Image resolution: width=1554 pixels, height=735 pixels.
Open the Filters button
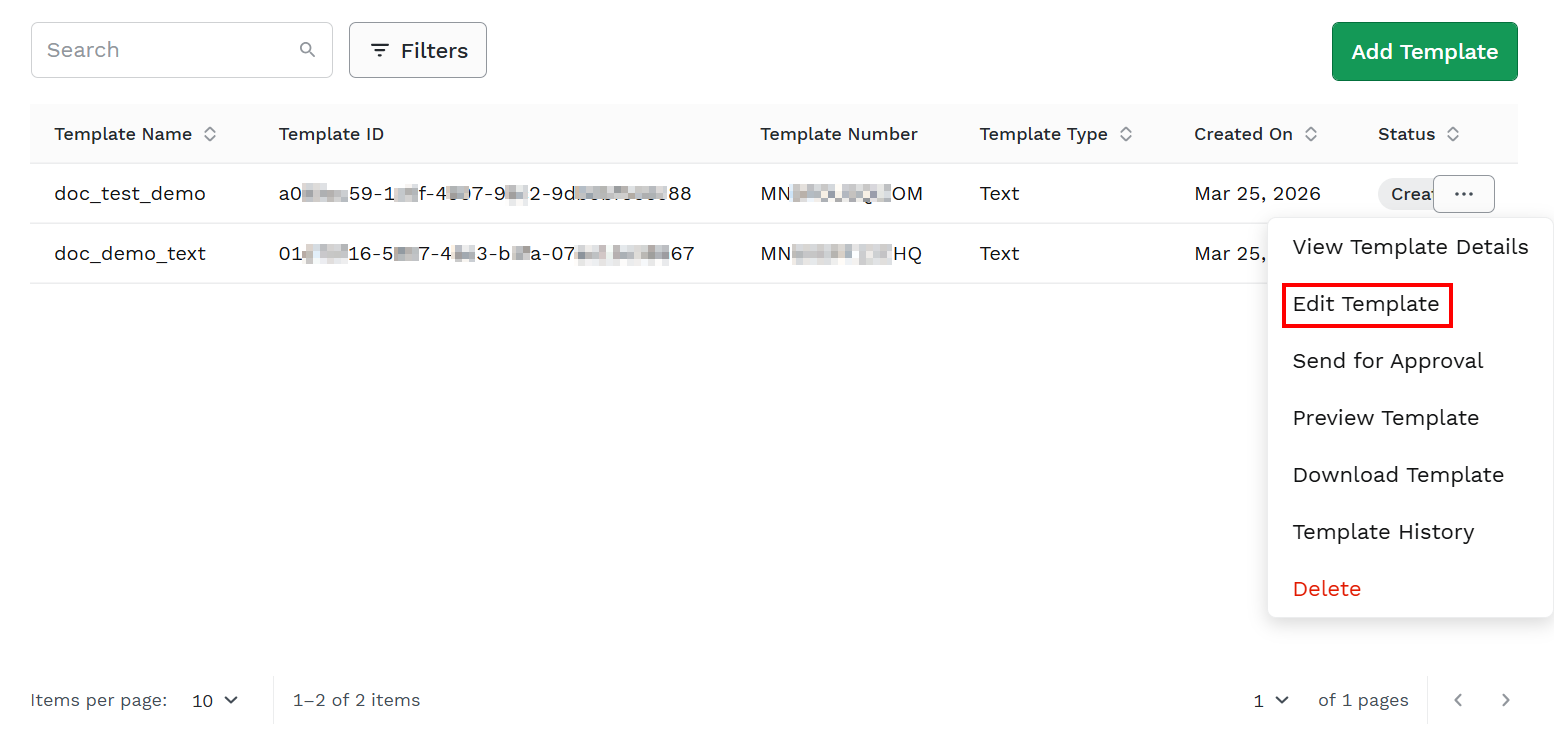418,50
